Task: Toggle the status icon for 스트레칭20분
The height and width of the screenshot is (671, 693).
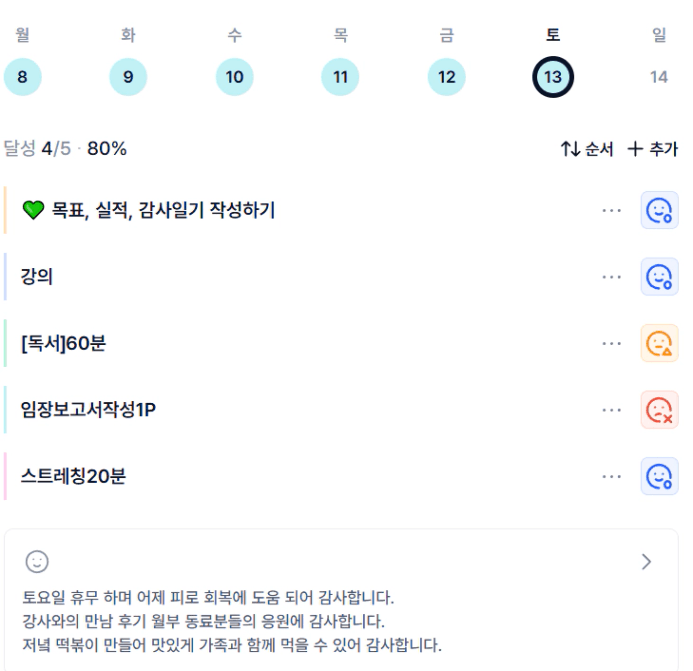Action: (659, 477)
